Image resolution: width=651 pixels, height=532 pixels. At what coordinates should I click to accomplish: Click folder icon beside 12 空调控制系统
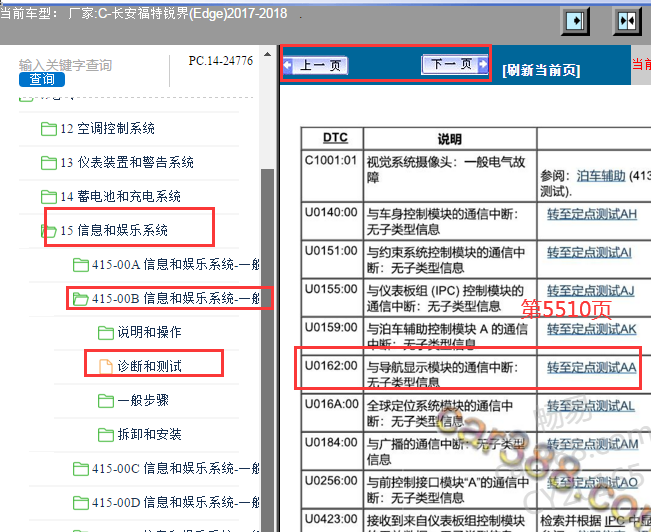point(49,129)
